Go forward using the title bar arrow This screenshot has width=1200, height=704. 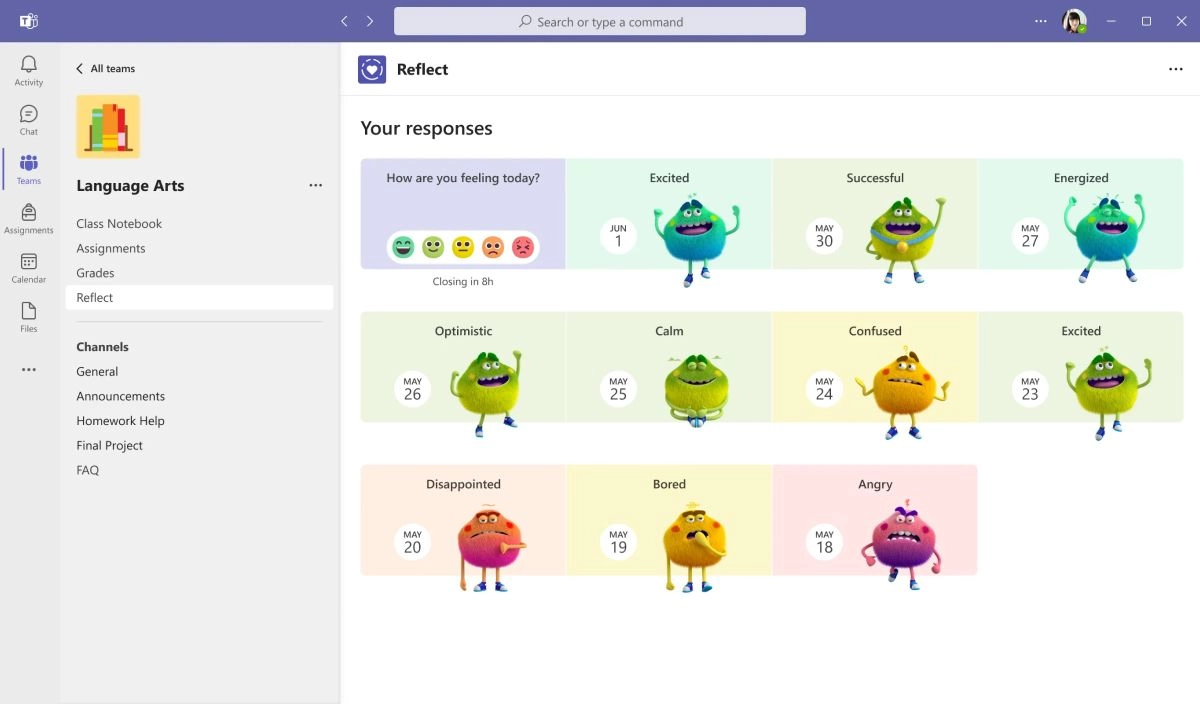370,21
